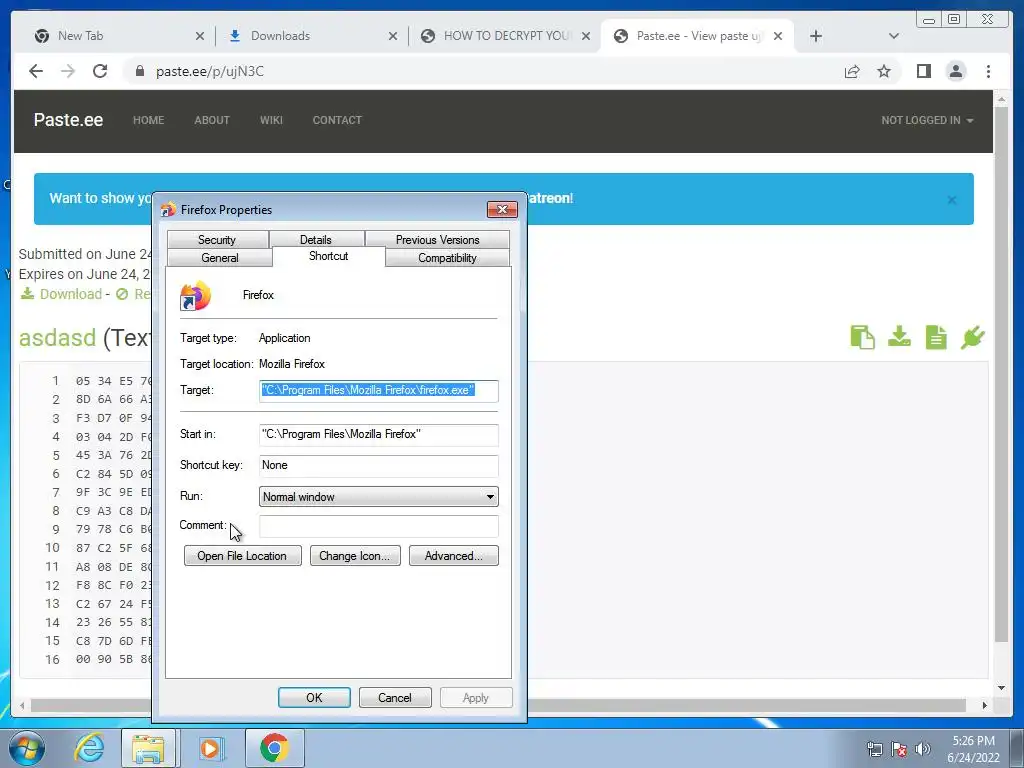Open the Compatibility tab
This screenshot has height=768, width=1024.
447,258
